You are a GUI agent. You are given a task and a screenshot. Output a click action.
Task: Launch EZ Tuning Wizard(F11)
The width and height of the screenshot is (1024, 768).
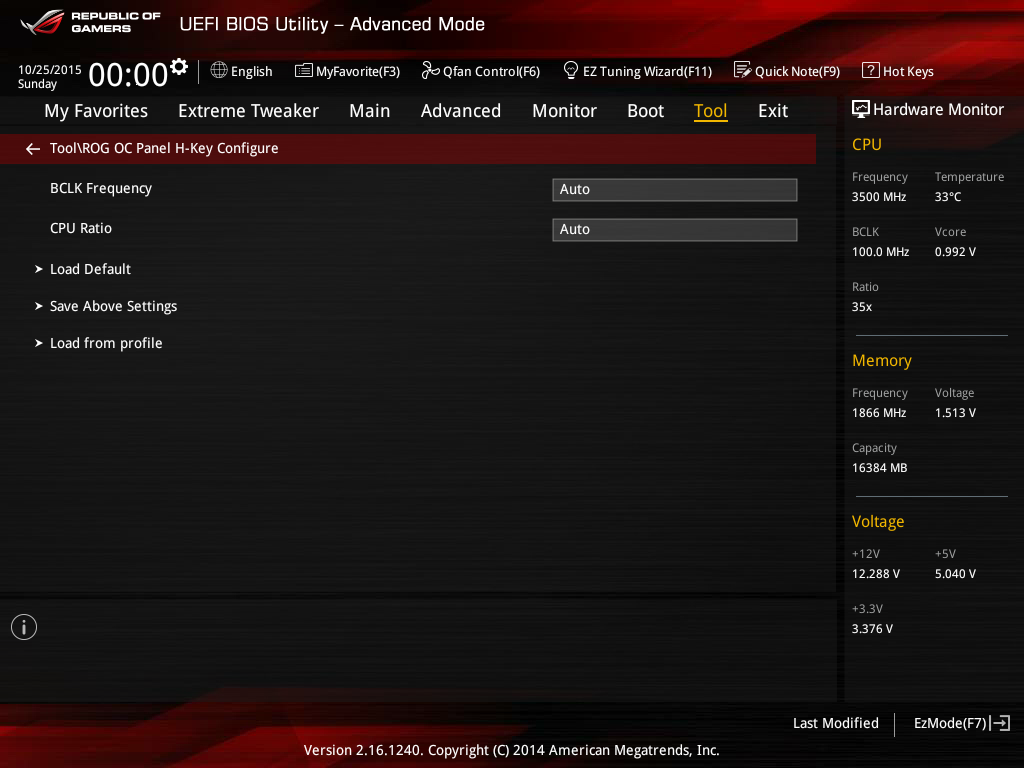click(x=637, y=71)
